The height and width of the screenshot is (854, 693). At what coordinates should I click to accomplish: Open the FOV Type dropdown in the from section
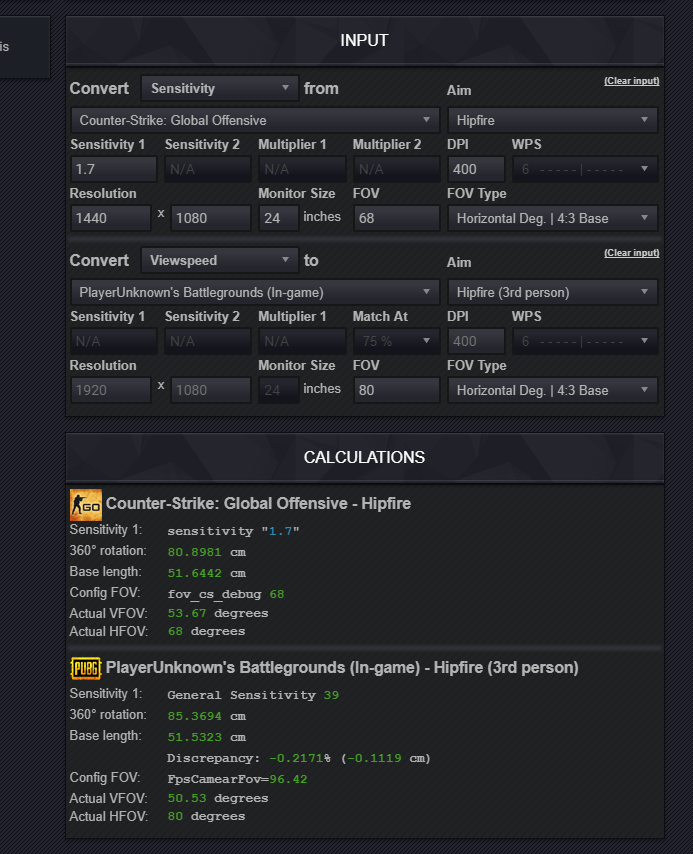pyautogui.click(x=552, y=218)
